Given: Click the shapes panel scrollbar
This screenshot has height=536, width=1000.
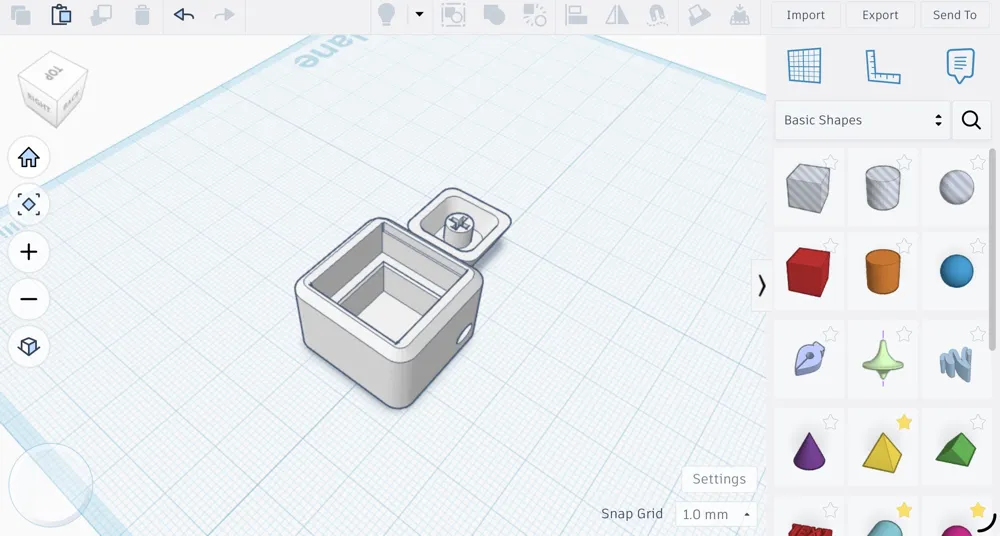Looking at the screenshot, I should [x=992, y=250].
